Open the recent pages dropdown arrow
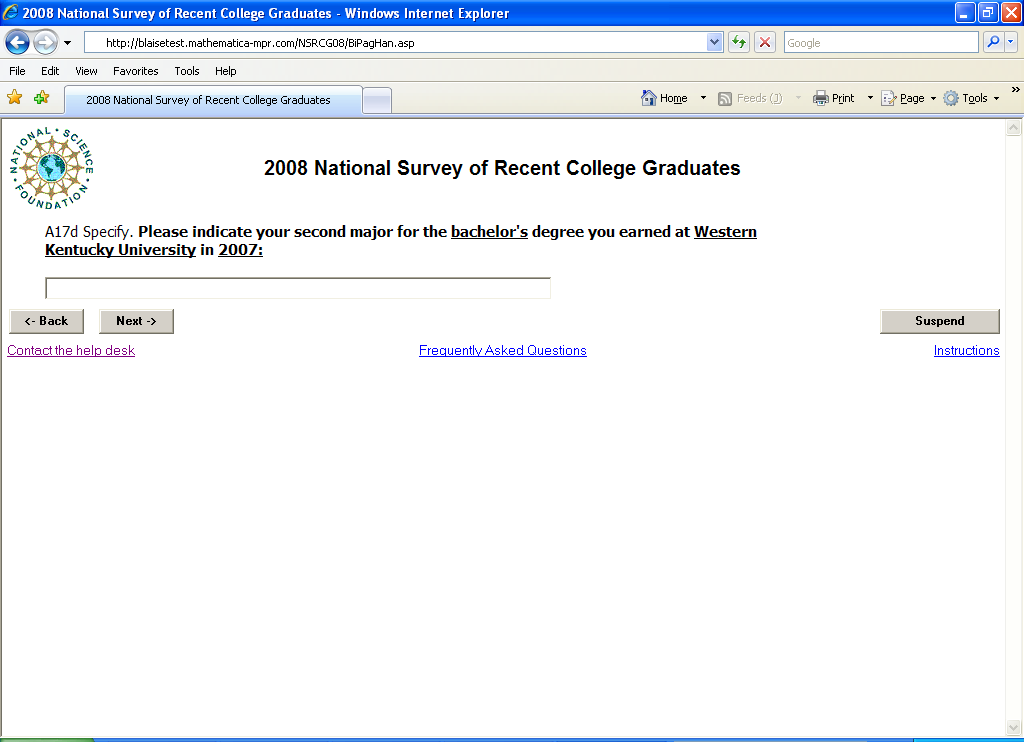The image size is (1024, 742). tap(67, 43)
